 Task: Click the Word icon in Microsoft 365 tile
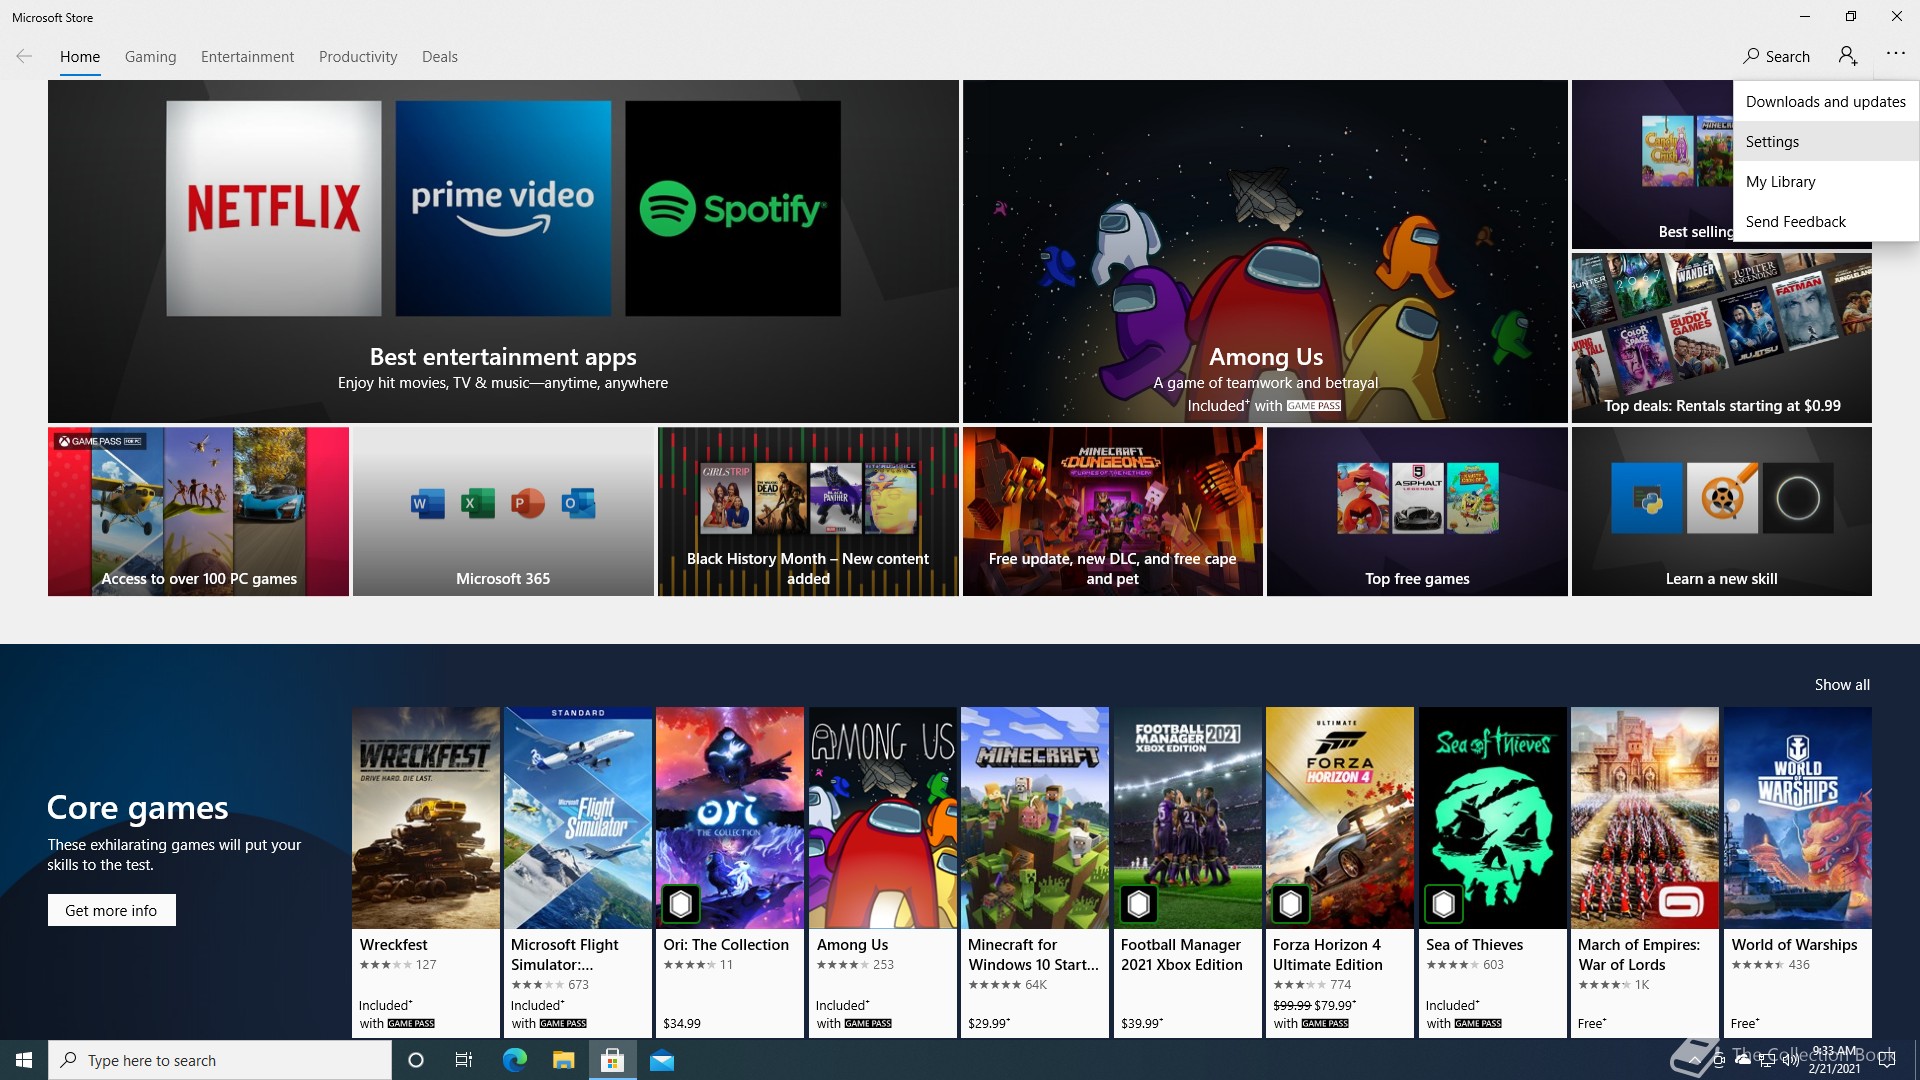[427, 503]
